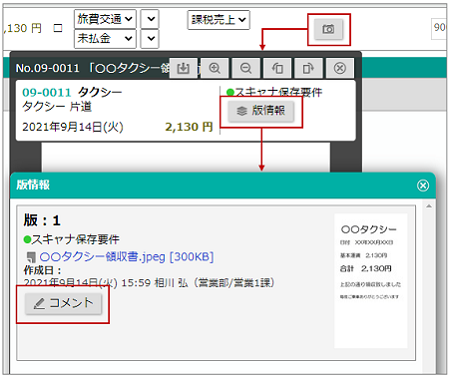Screen dimensions: 449x378
Task: Toggle the checkbox next to the amount
Action: pos(58,28)
